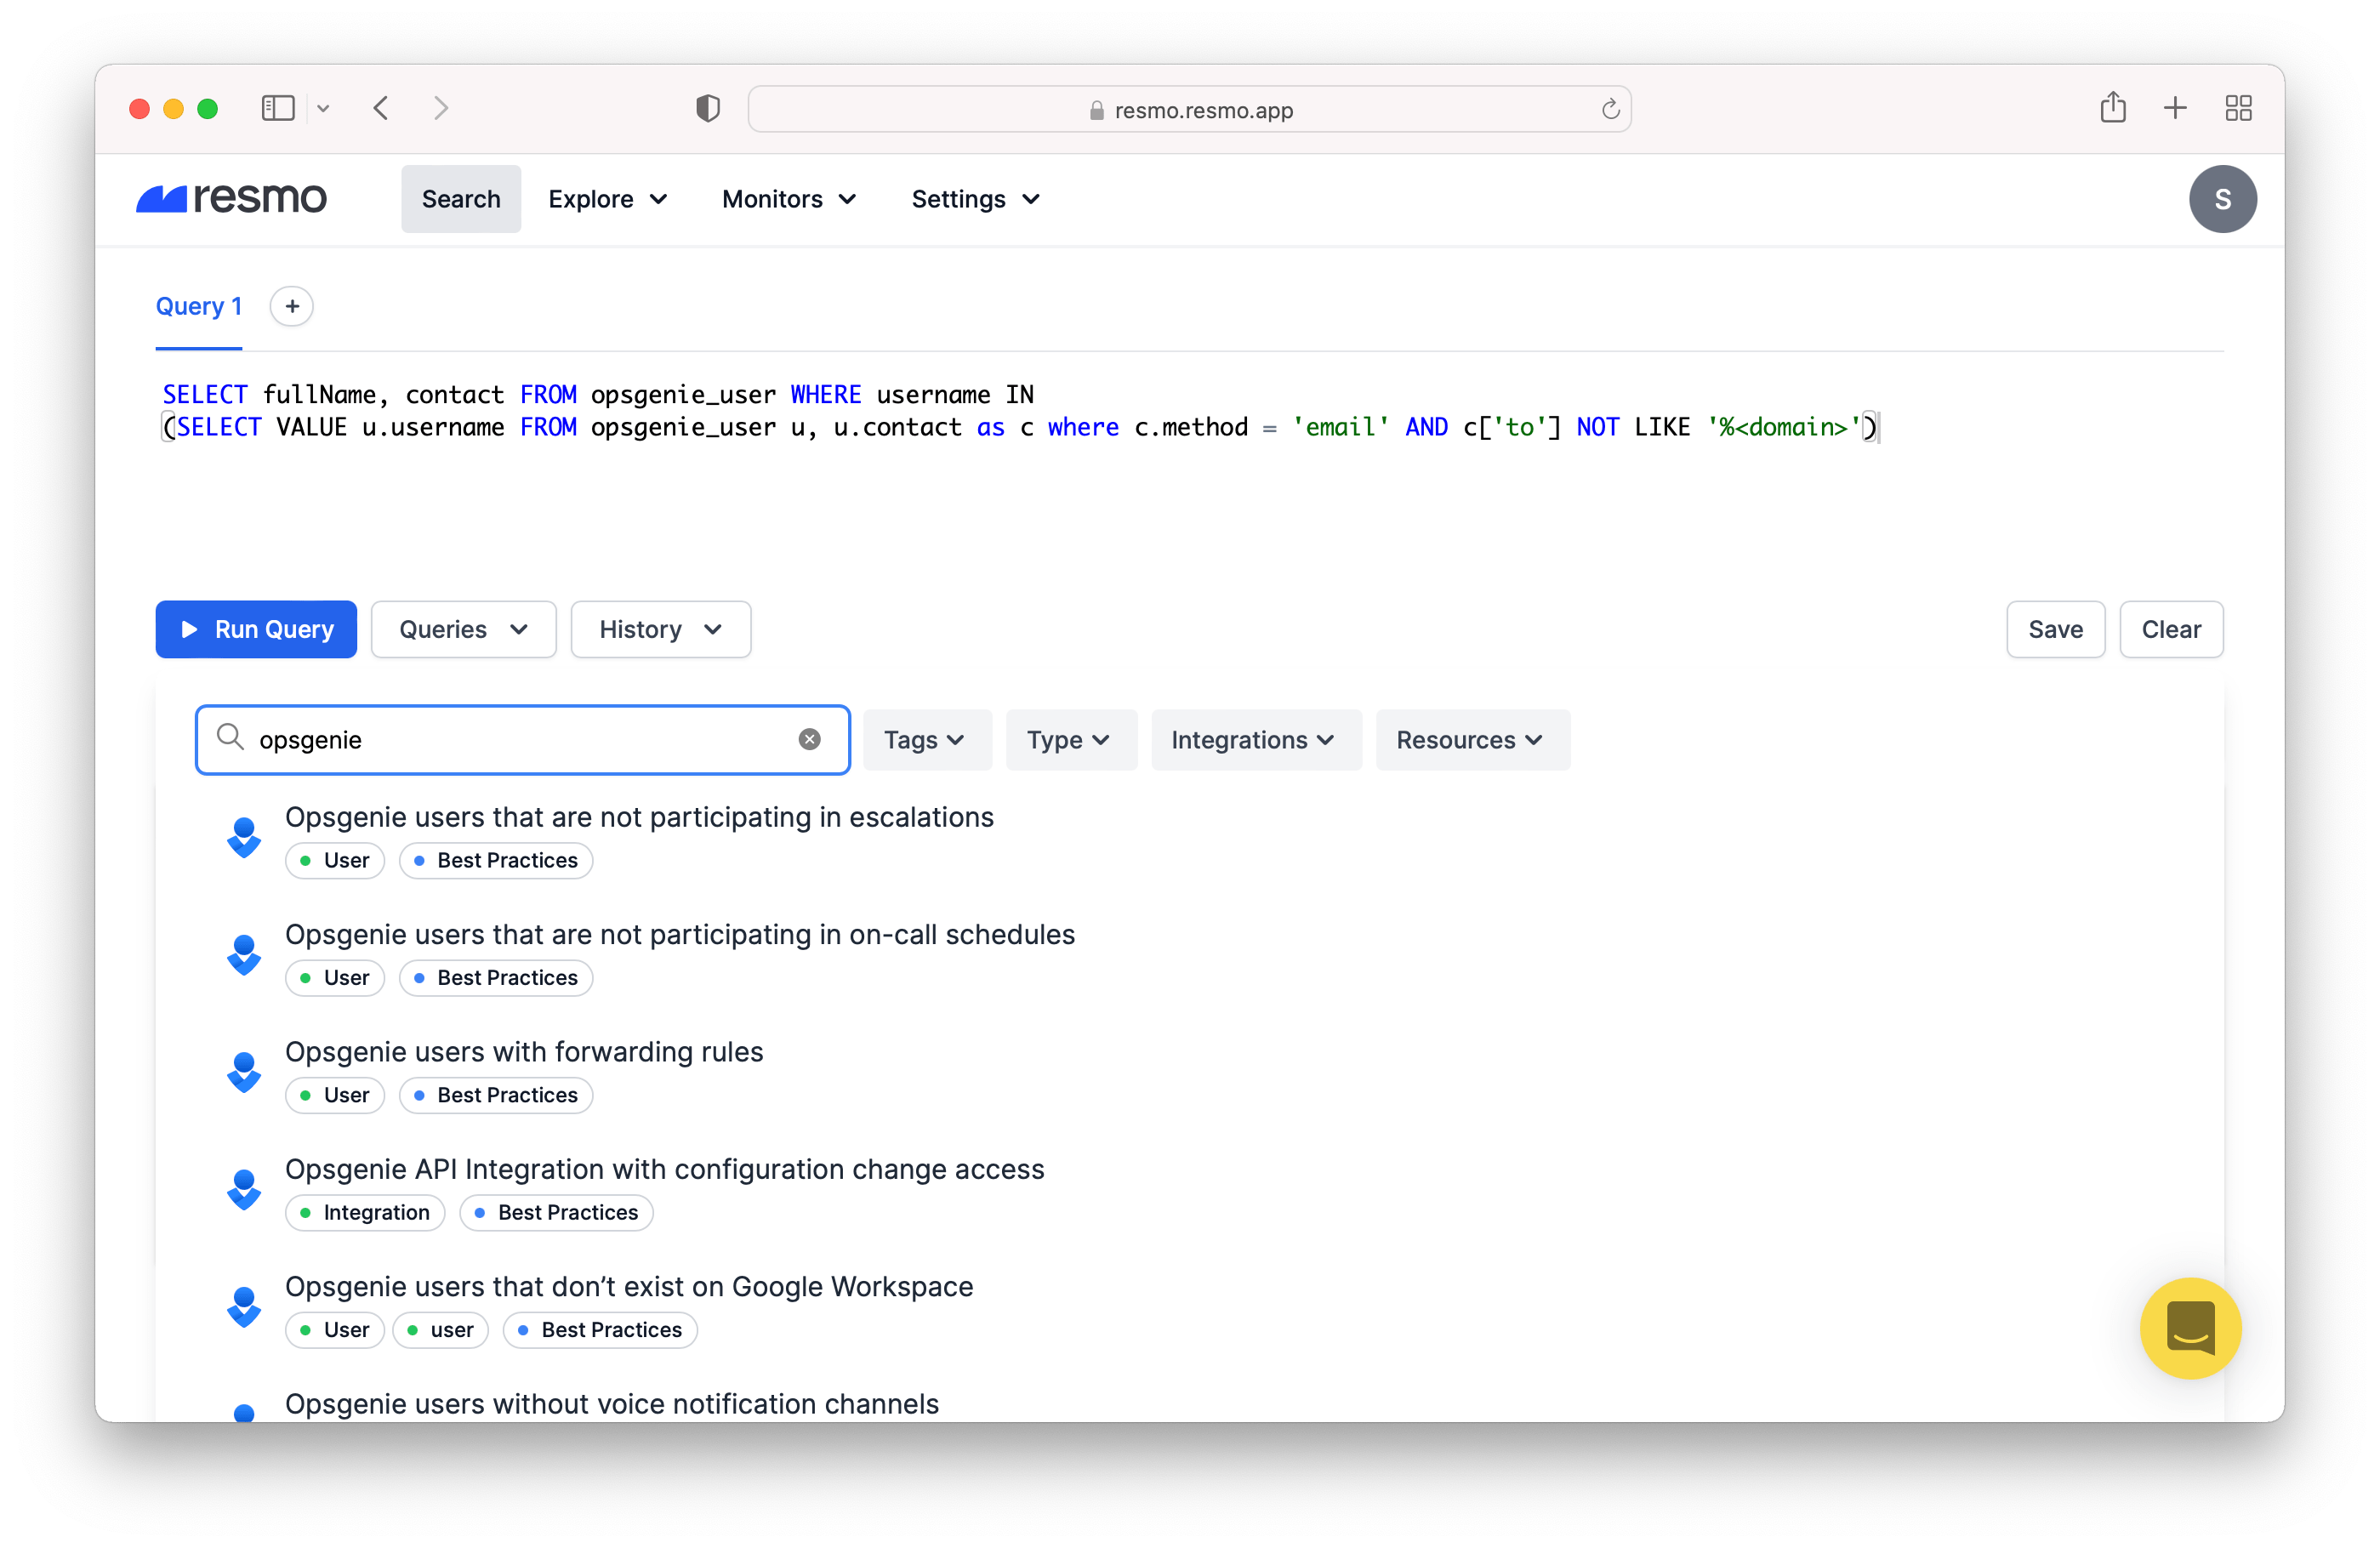Open the S user avatar menu

(2222, 199)
